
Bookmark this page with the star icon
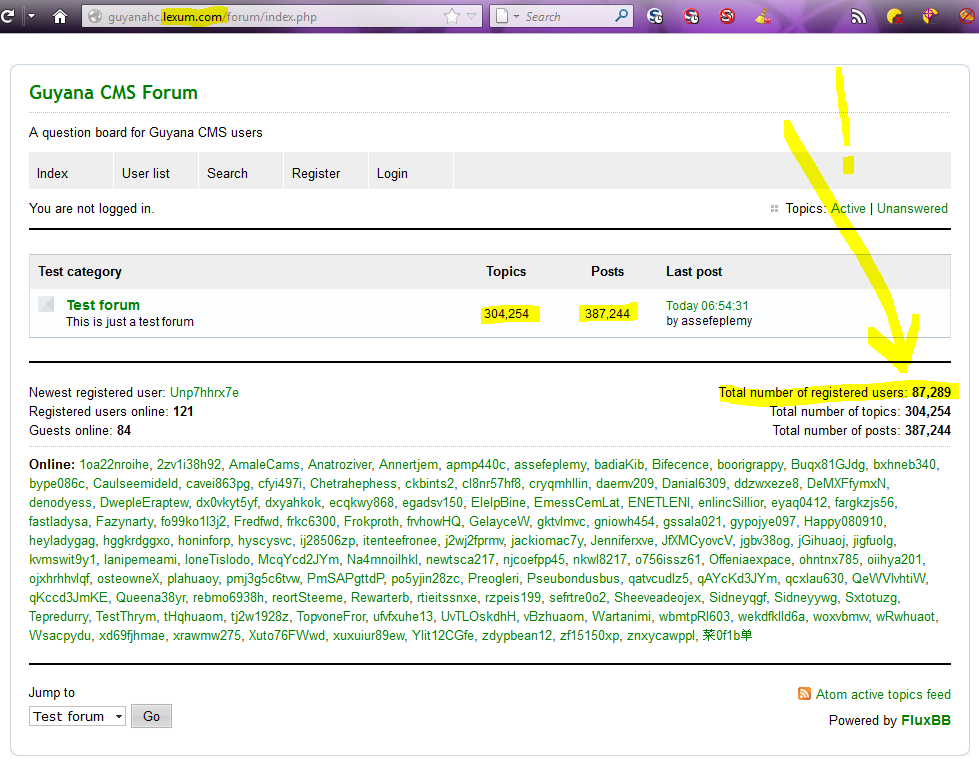(x=451, y=16)
